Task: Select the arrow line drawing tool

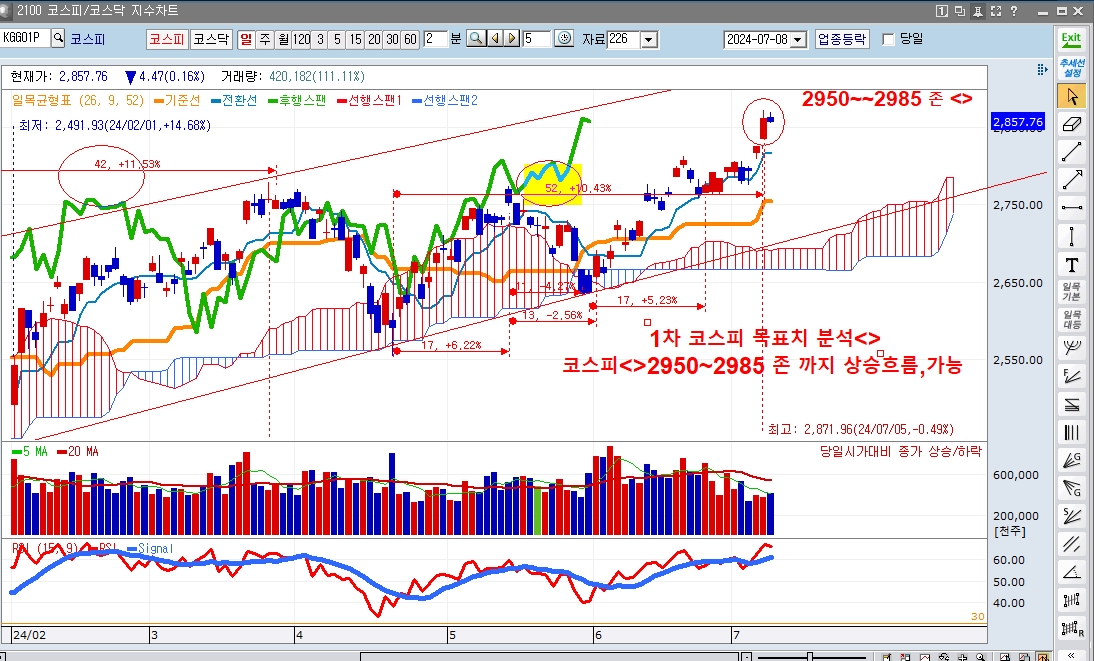Action: pos(1072,179)
